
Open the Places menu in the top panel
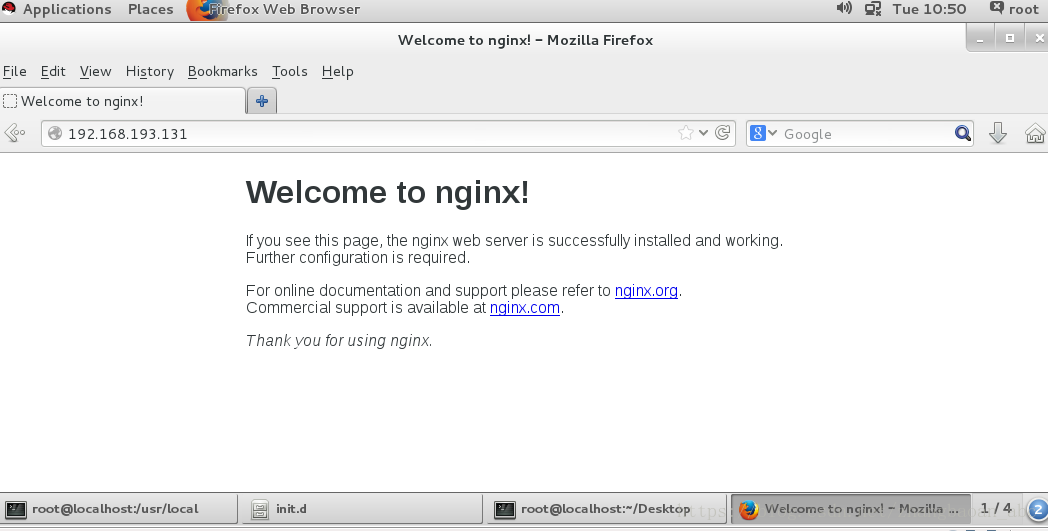point(150,9)
